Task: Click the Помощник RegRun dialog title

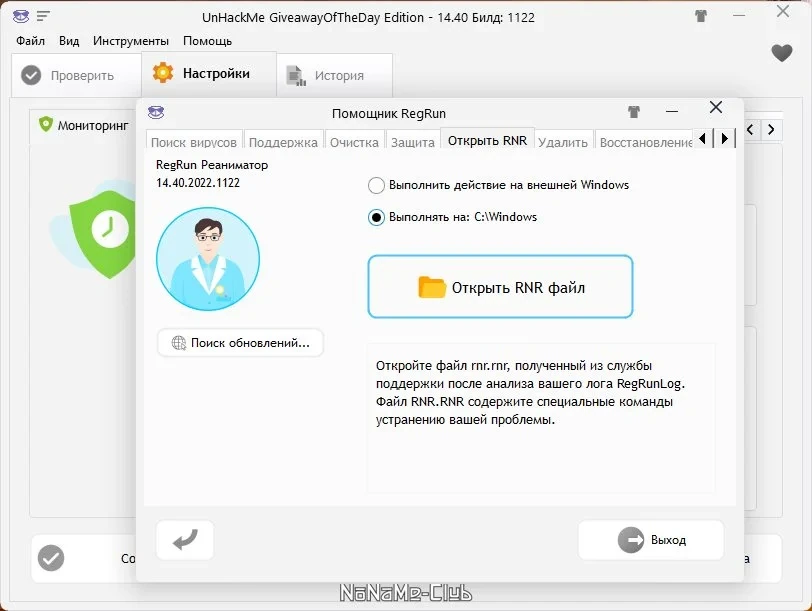Action: pyautogui.click(x=389, y=113)
